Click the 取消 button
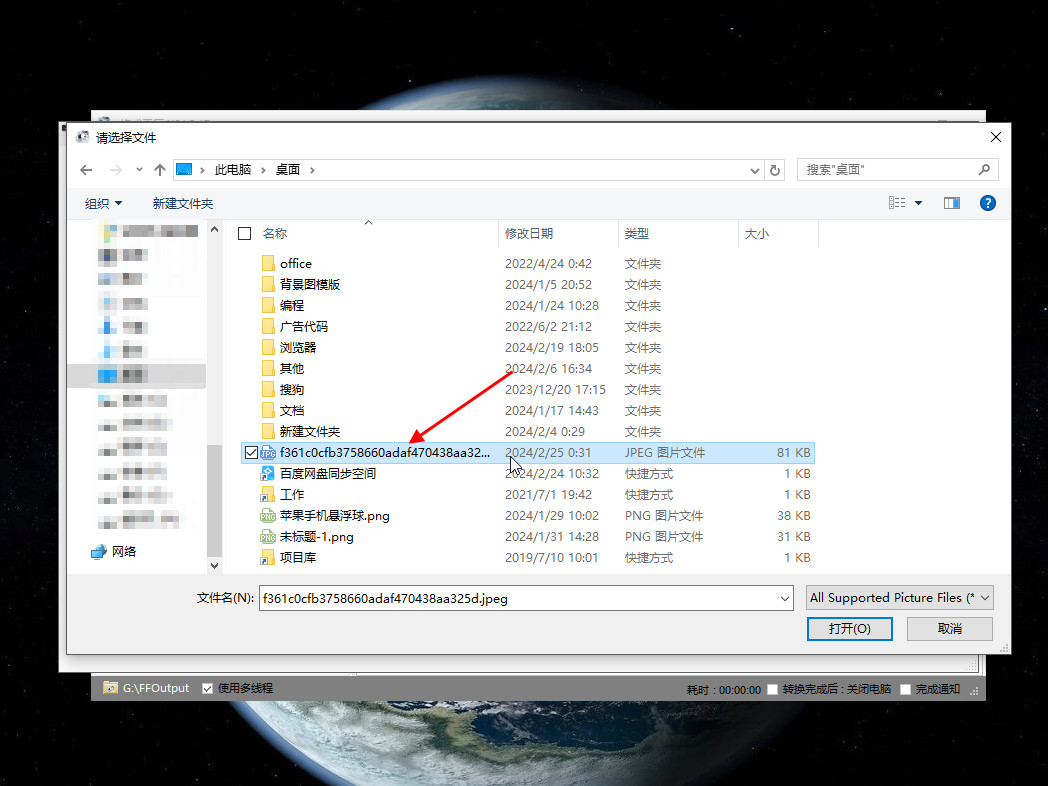Image resolution: width=1048 pixels, height=786 pixels. click(949, 629)
